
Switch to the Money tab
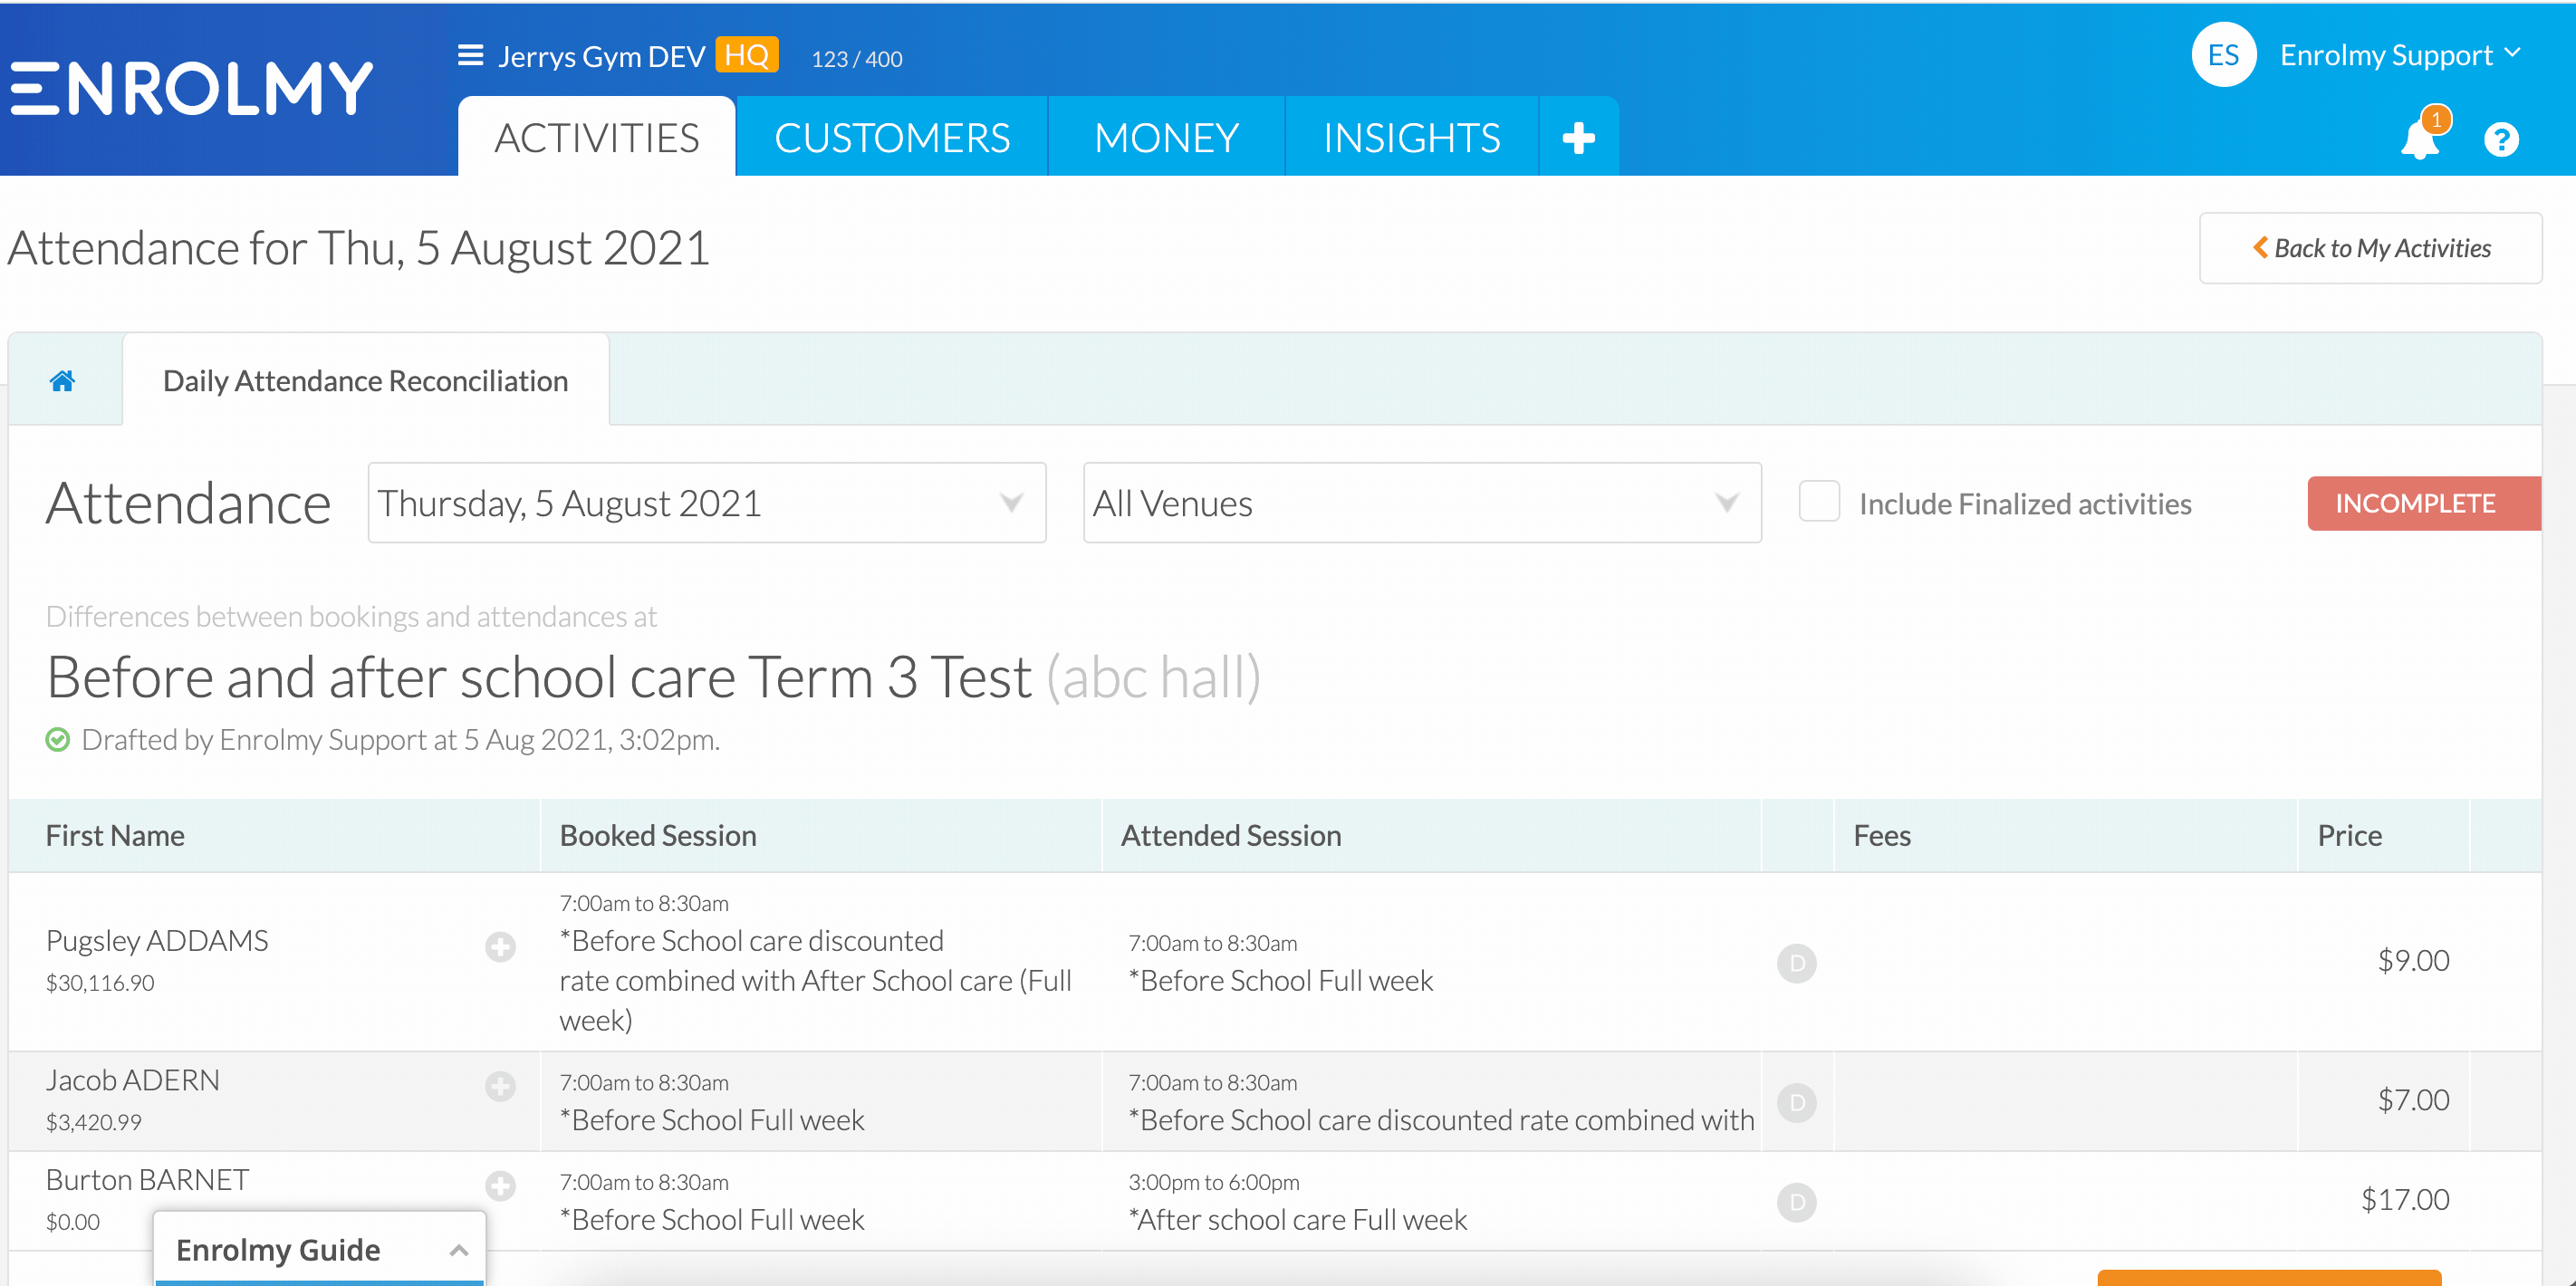click(1167, 137)
